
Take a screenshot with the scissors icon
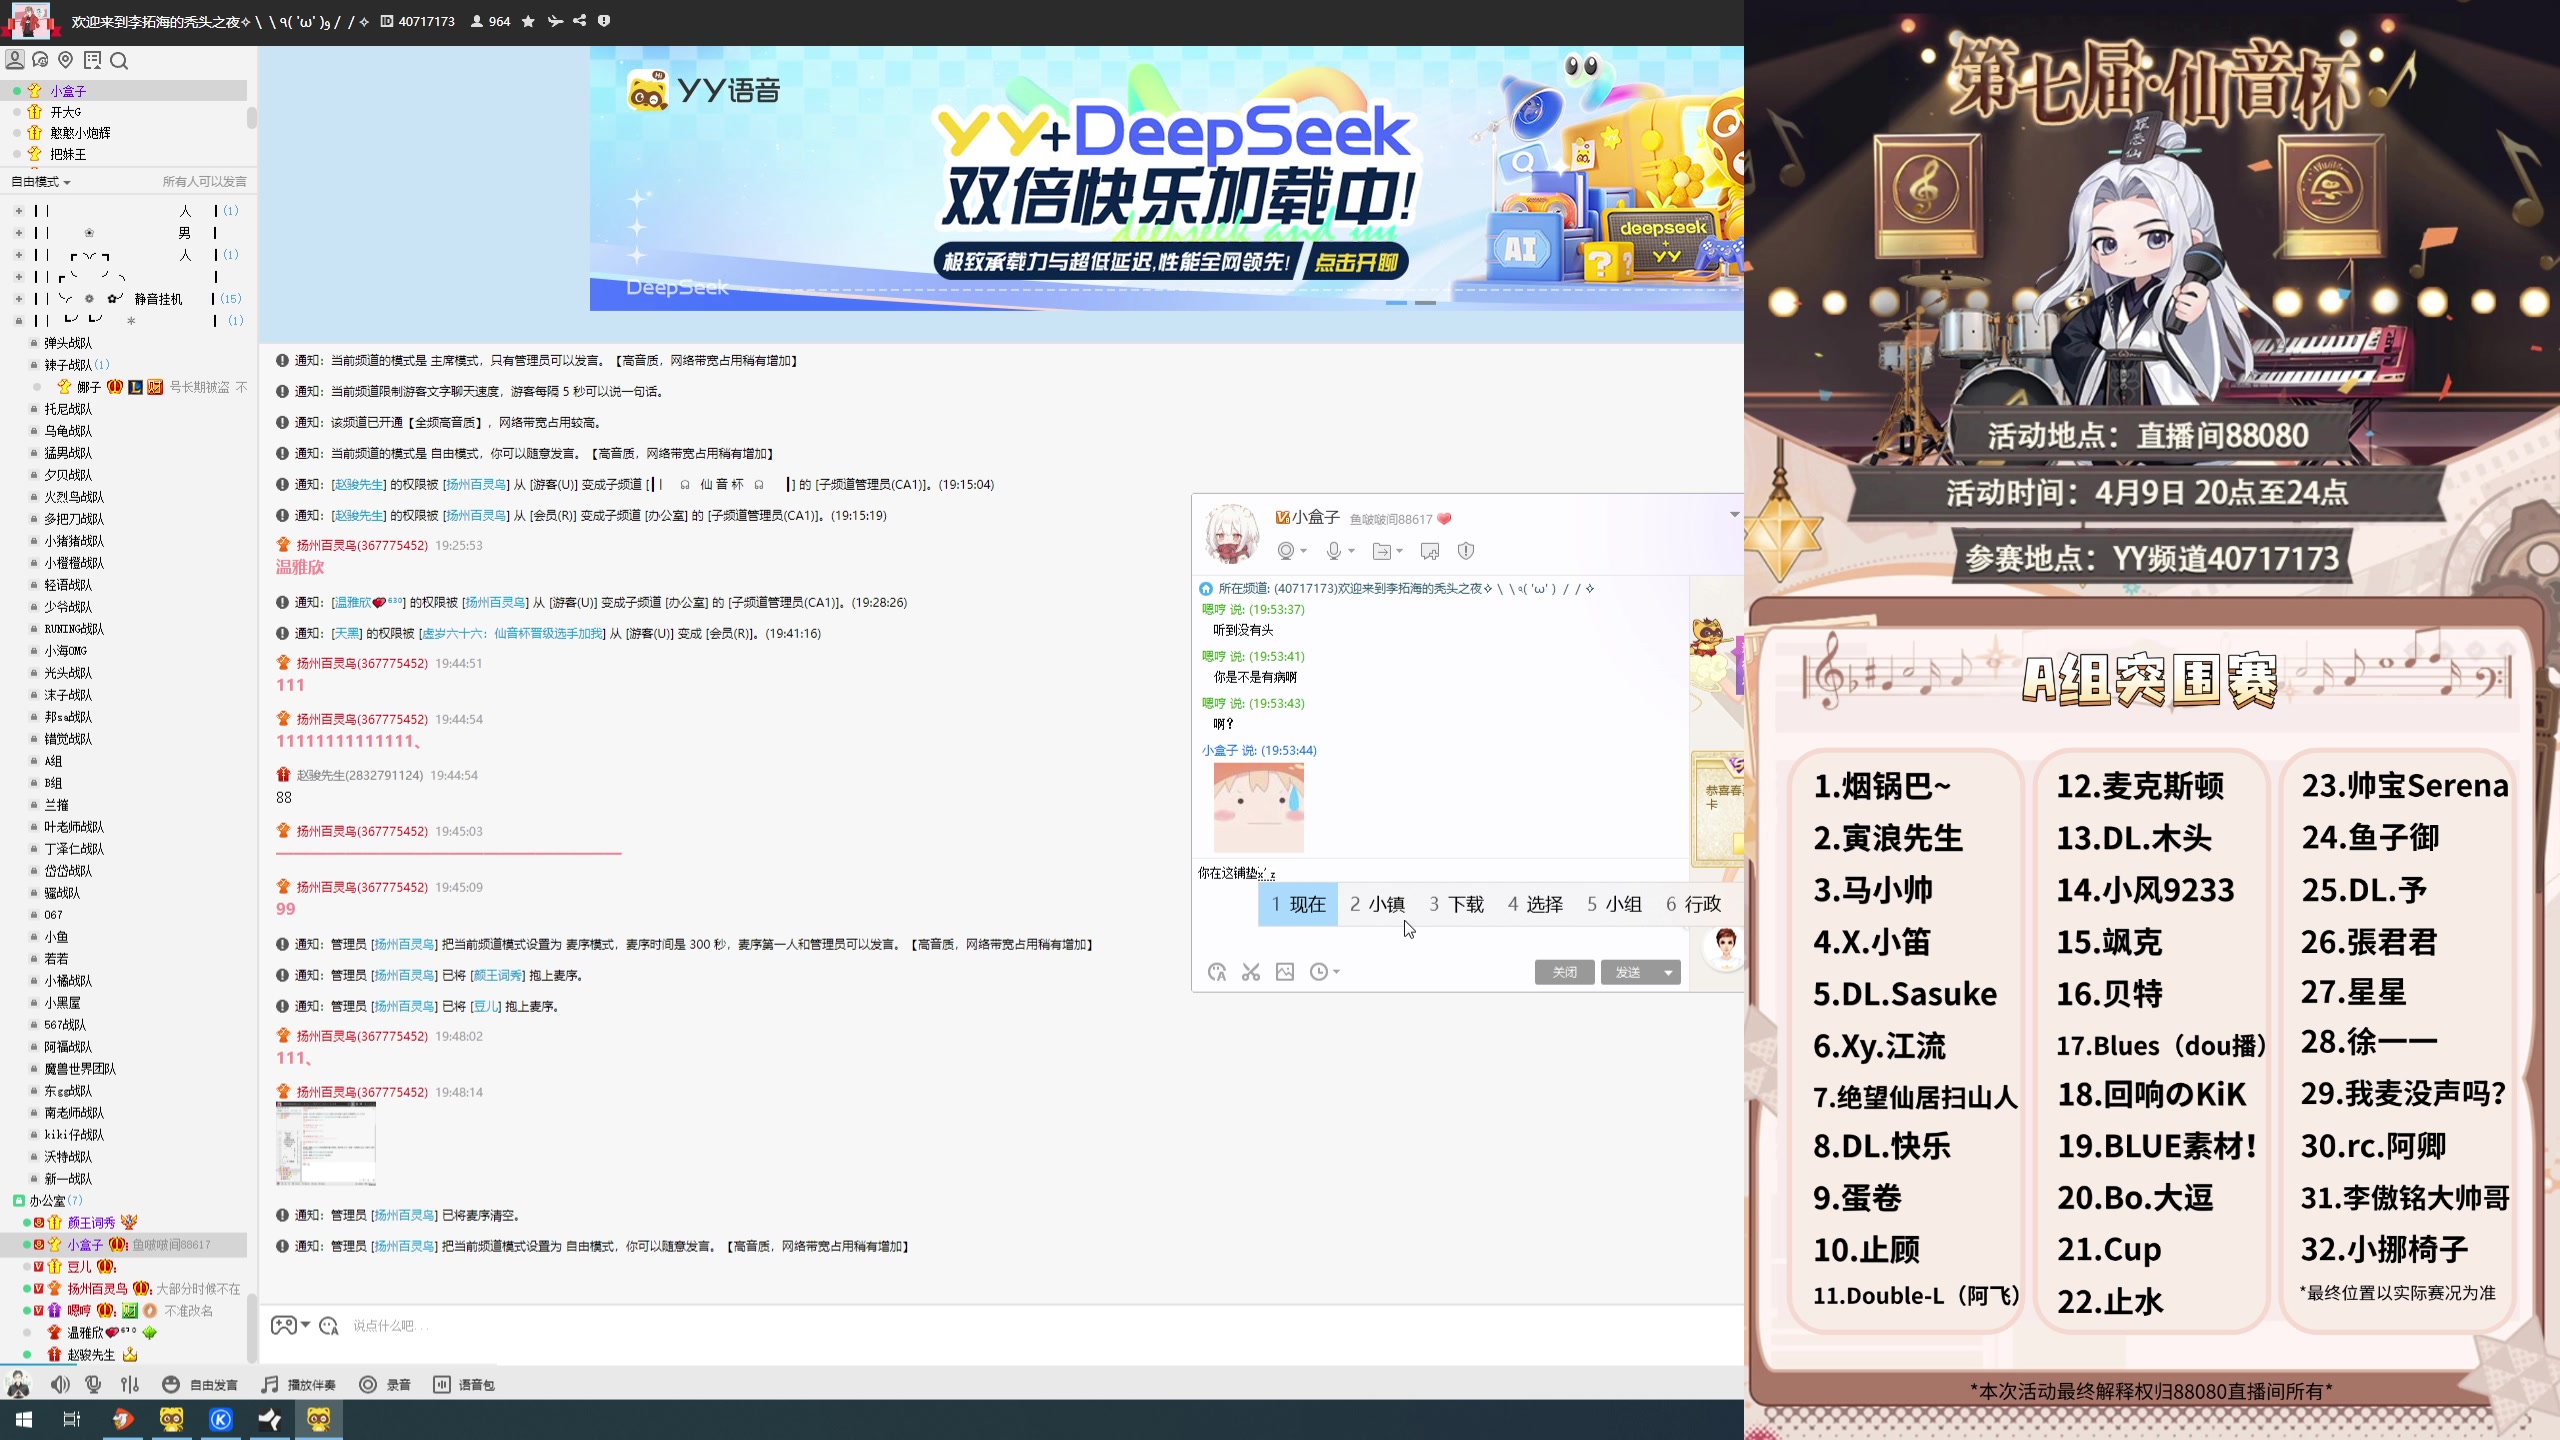click(1251, 972)
